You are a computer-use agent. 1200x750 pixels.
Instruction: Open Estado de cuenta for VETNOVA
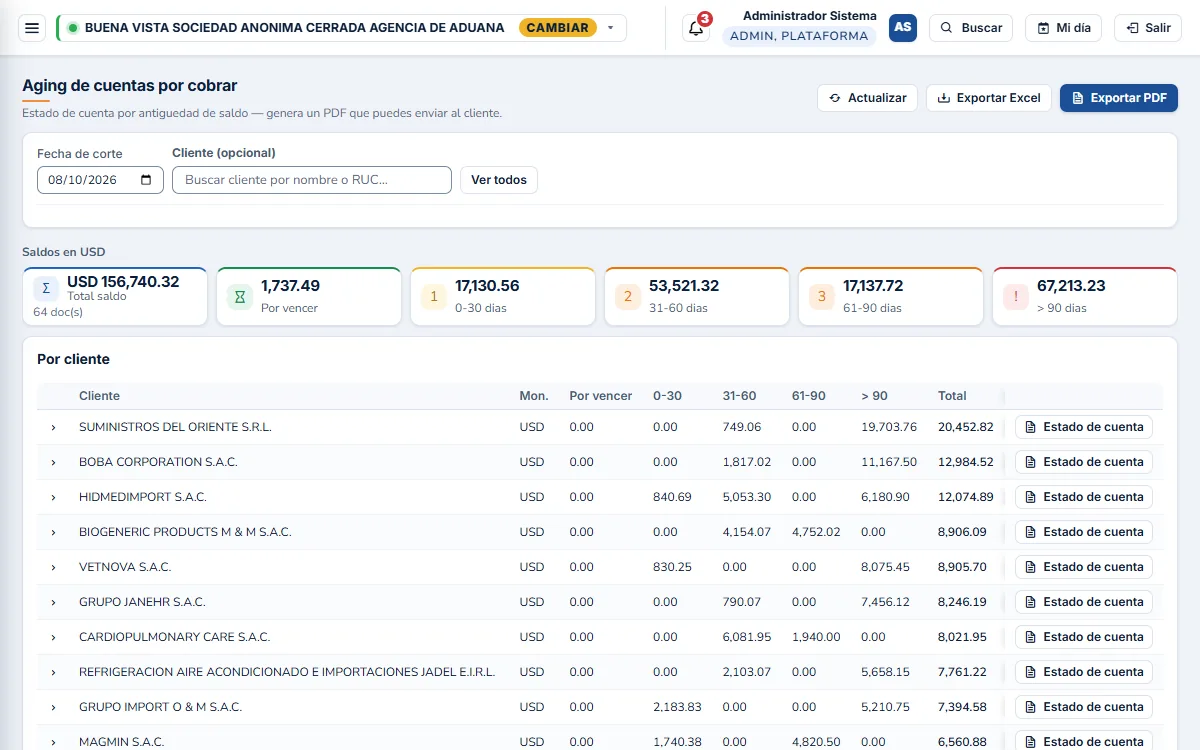(x=1084, y=567)
